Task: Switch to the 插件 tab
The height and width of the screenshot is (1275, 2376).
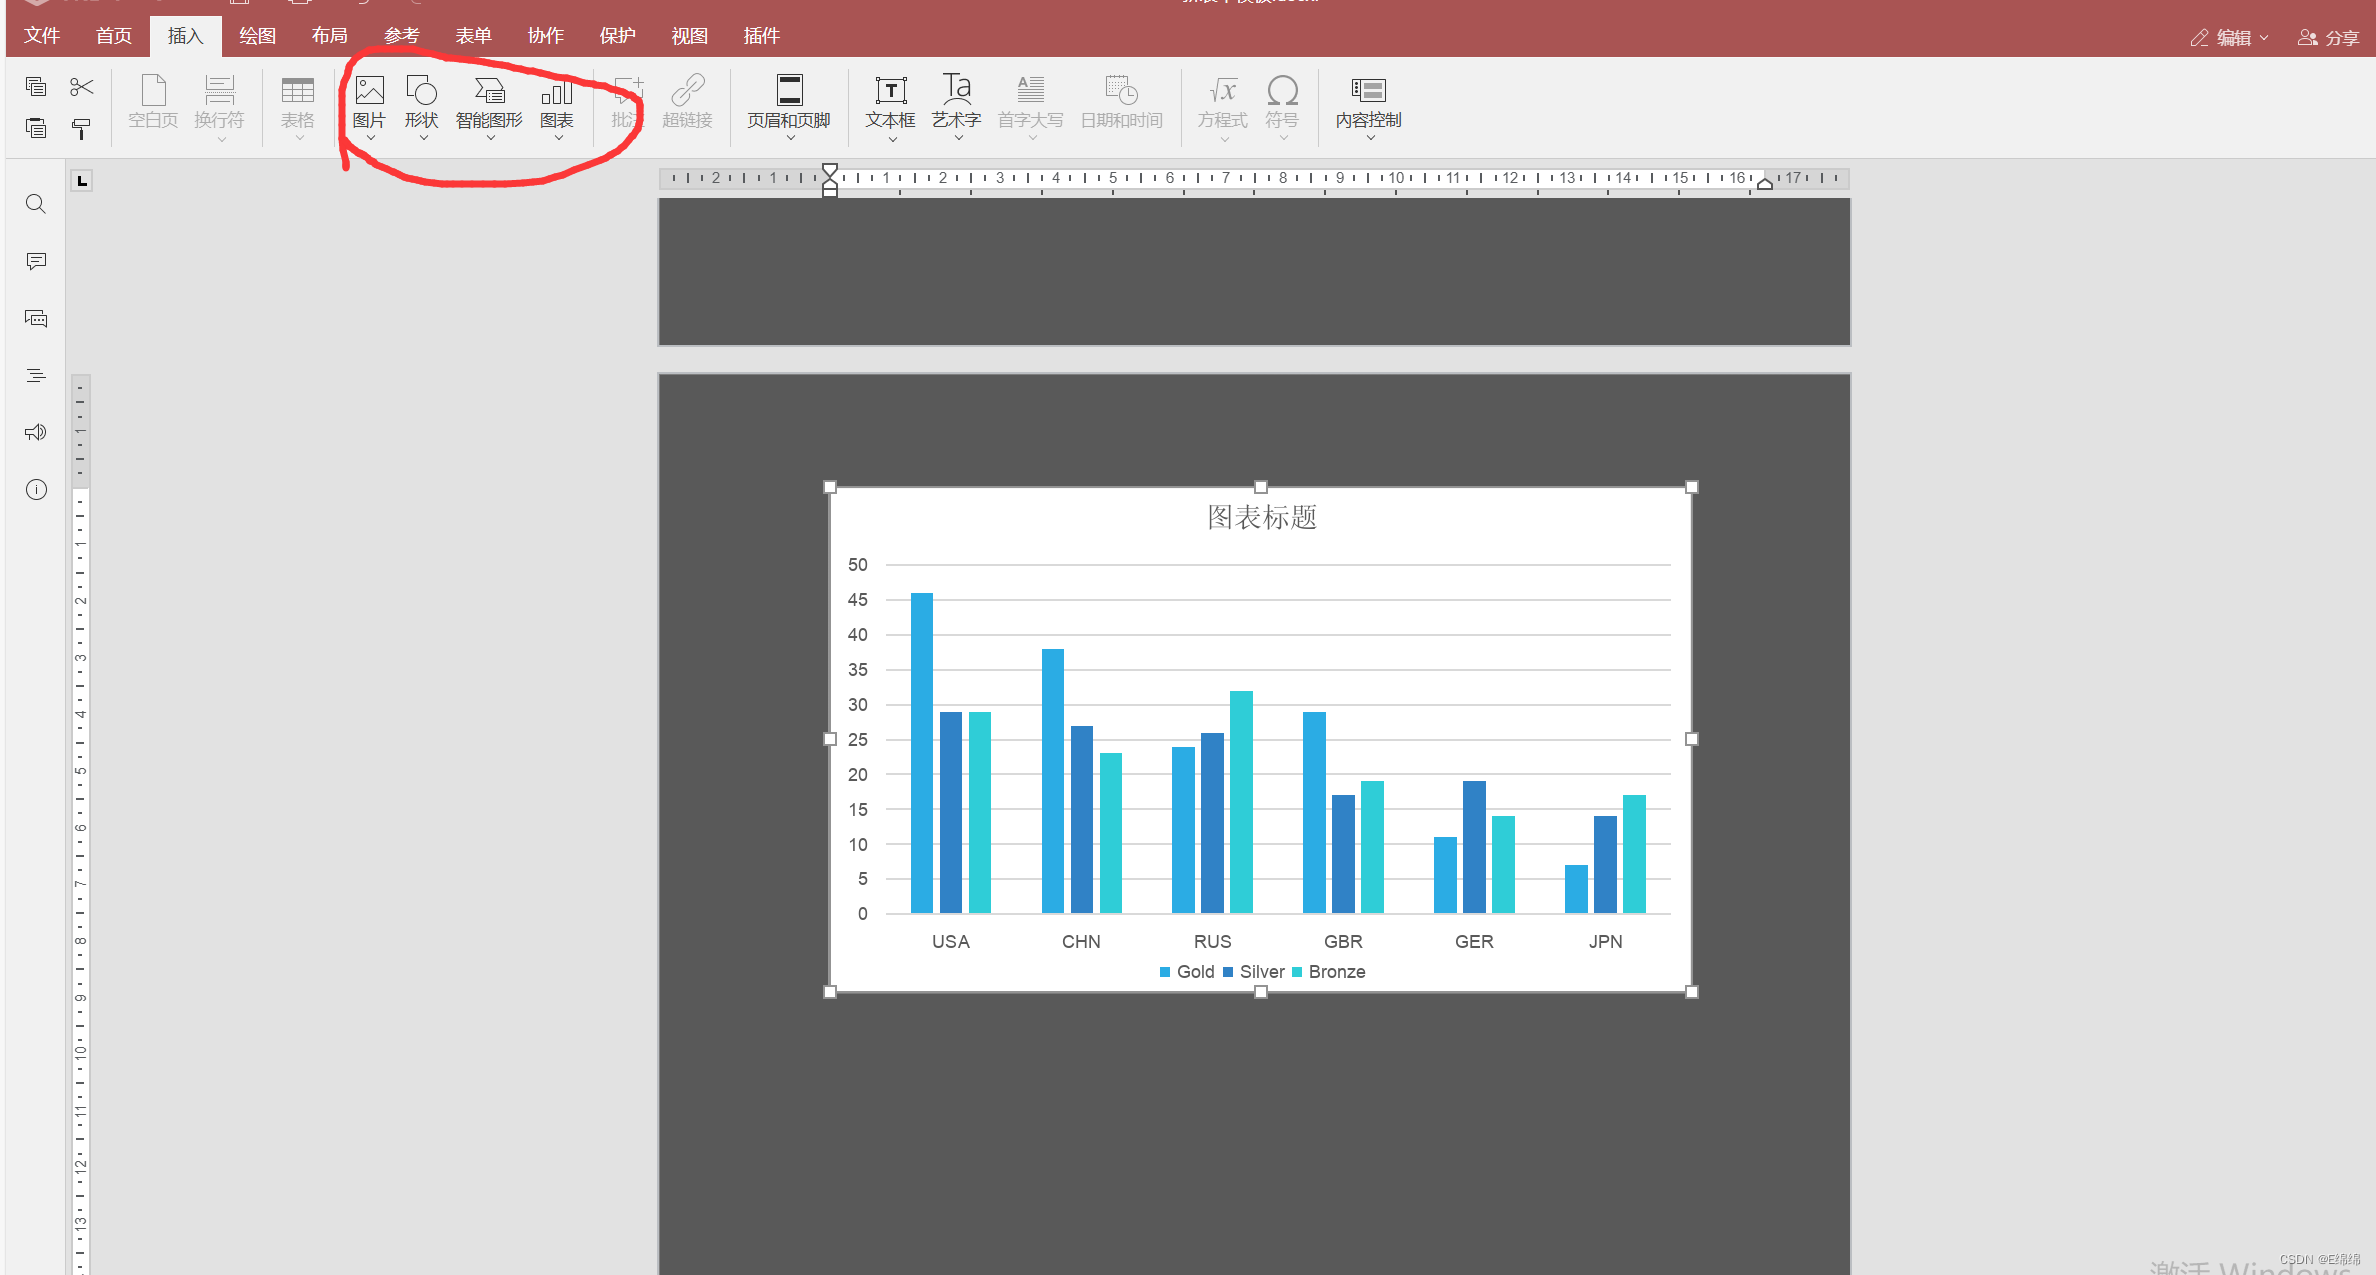Action: (761, 36)
